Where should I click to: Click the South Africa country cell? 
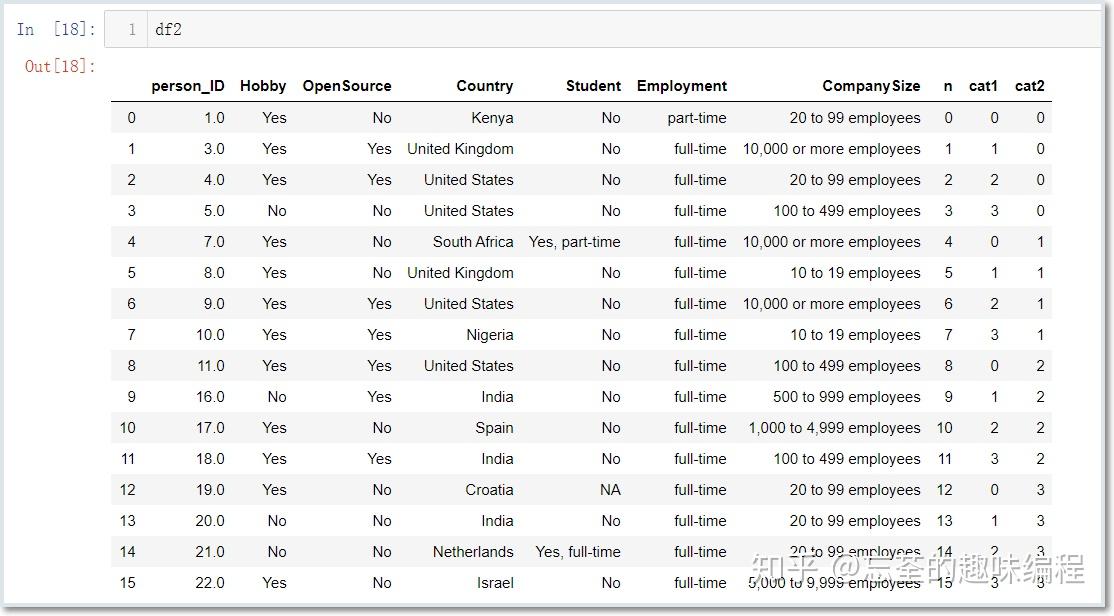(x=473, y=242)
